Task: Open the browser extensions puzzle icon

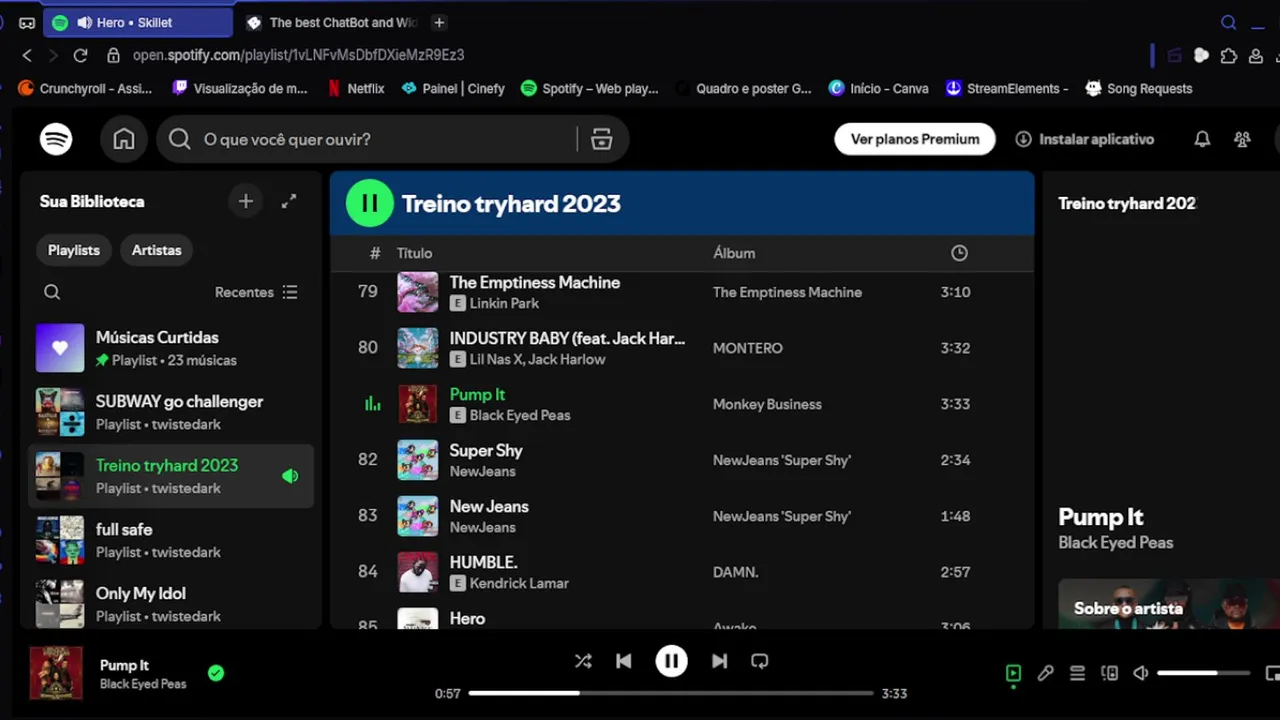Action: point(1229,55)
